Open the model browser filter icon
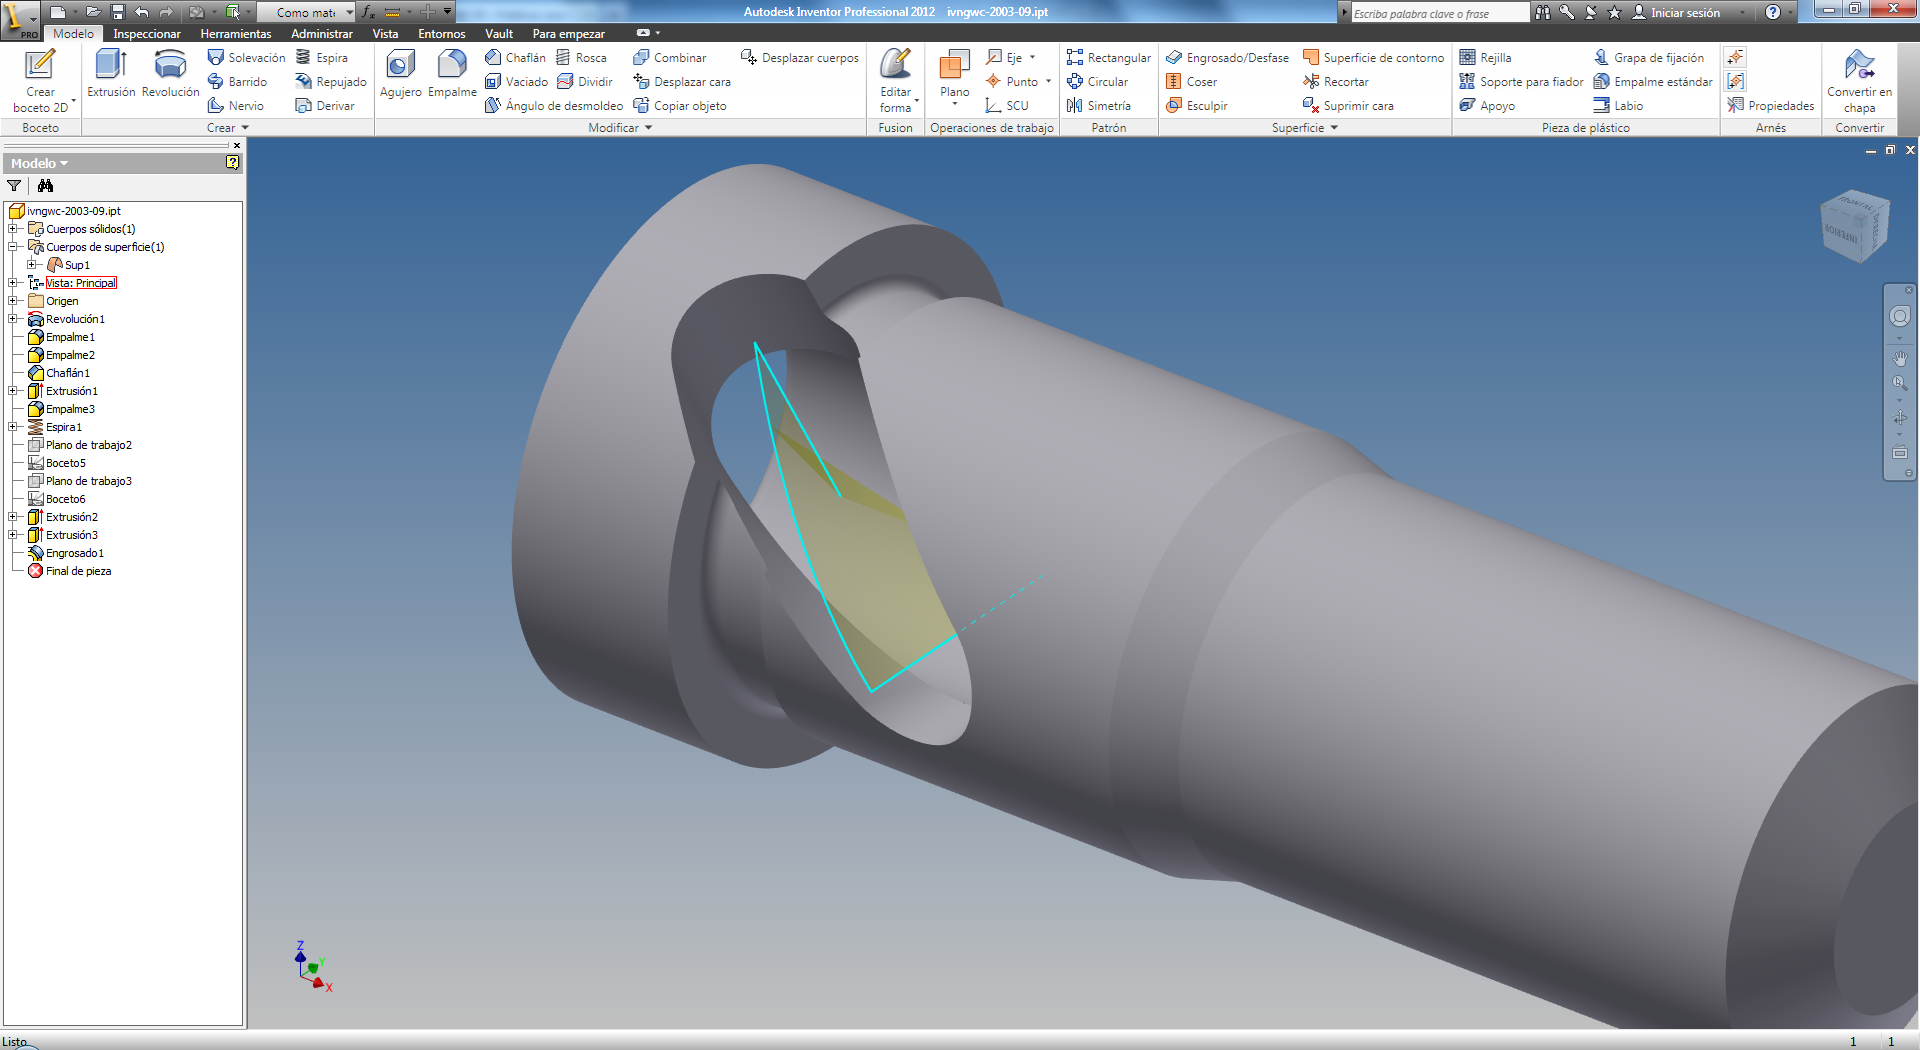 14,185
